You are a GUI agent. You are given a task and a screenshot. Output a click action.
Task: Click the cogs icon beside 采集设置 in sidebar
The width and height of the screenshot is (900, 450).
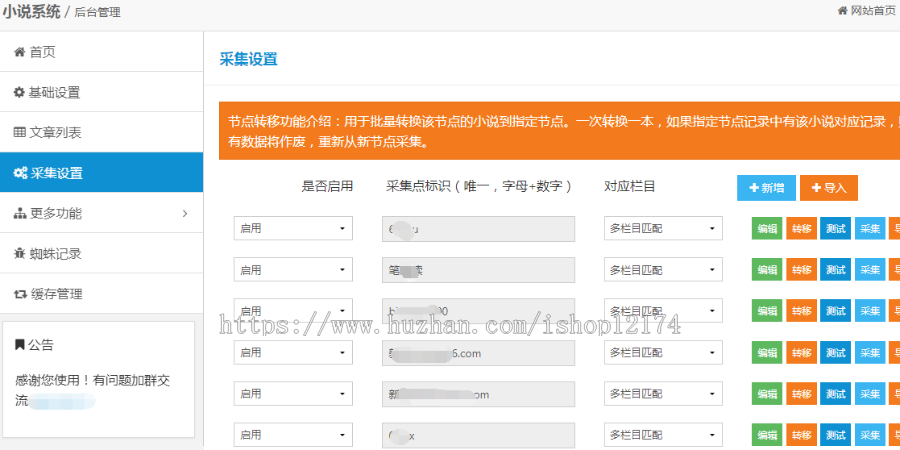(x=21, y=173)
